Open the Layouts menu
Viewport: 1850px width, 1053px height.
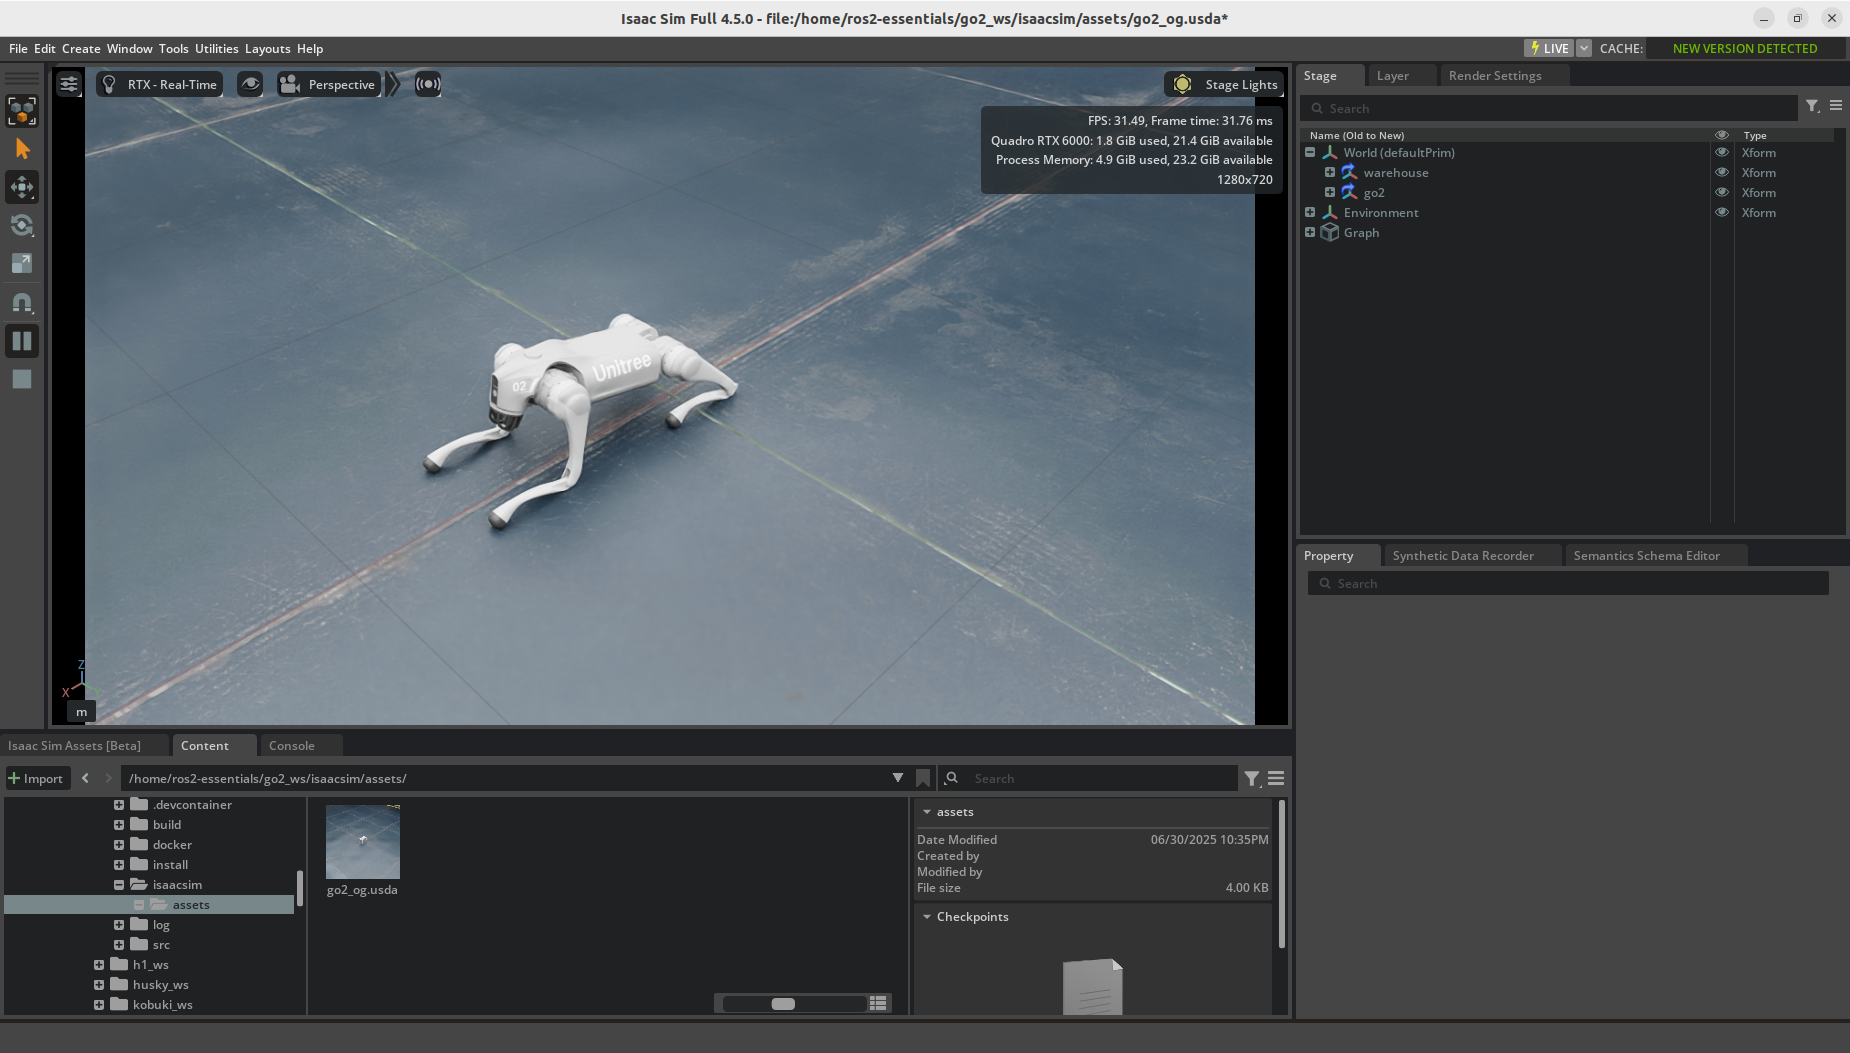pyautogui.click(x=268, y=48)
